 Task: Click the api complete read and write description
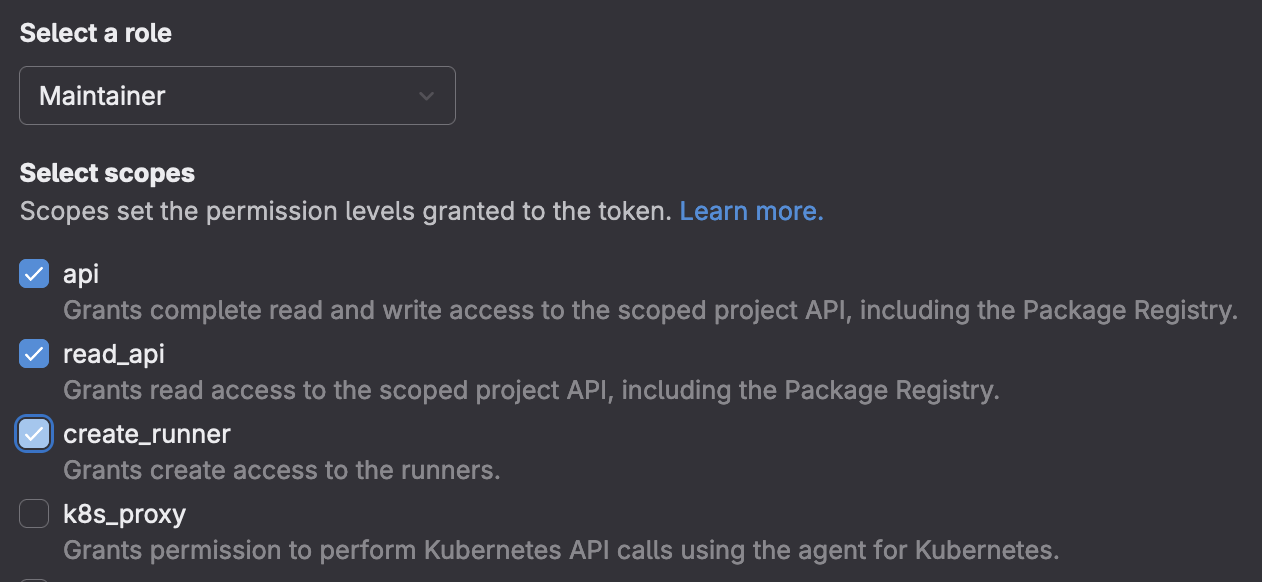pyautogui.click(x=650, y=310)
